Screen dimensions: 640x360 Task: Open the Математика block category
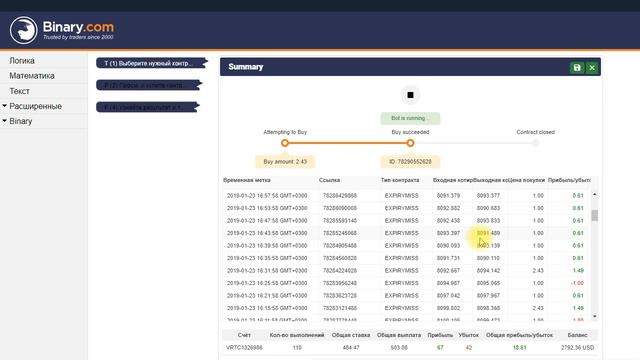32,76
